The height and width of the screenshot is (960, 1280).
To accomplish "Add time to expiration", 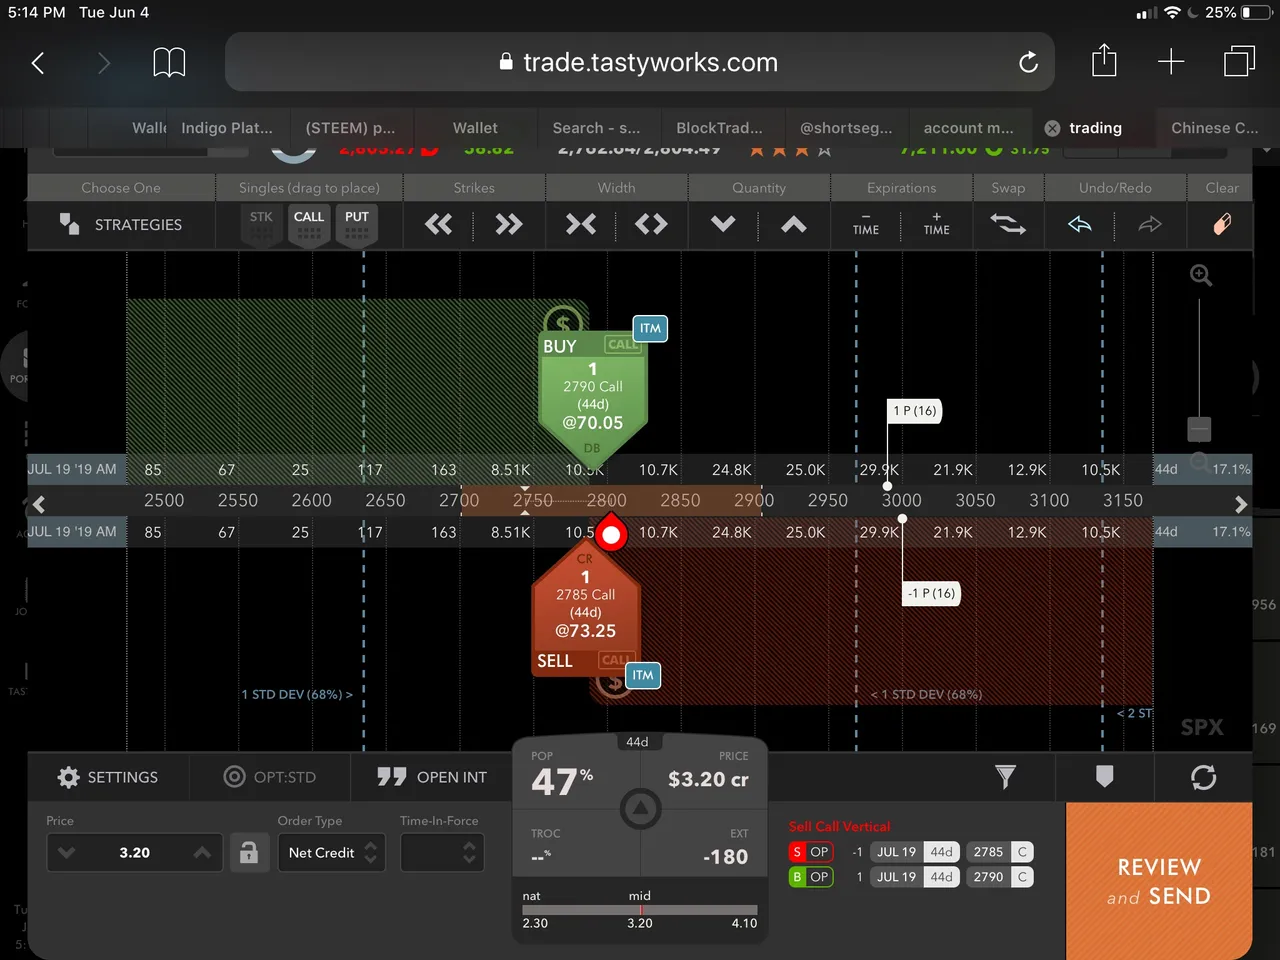I will [937, 224].
